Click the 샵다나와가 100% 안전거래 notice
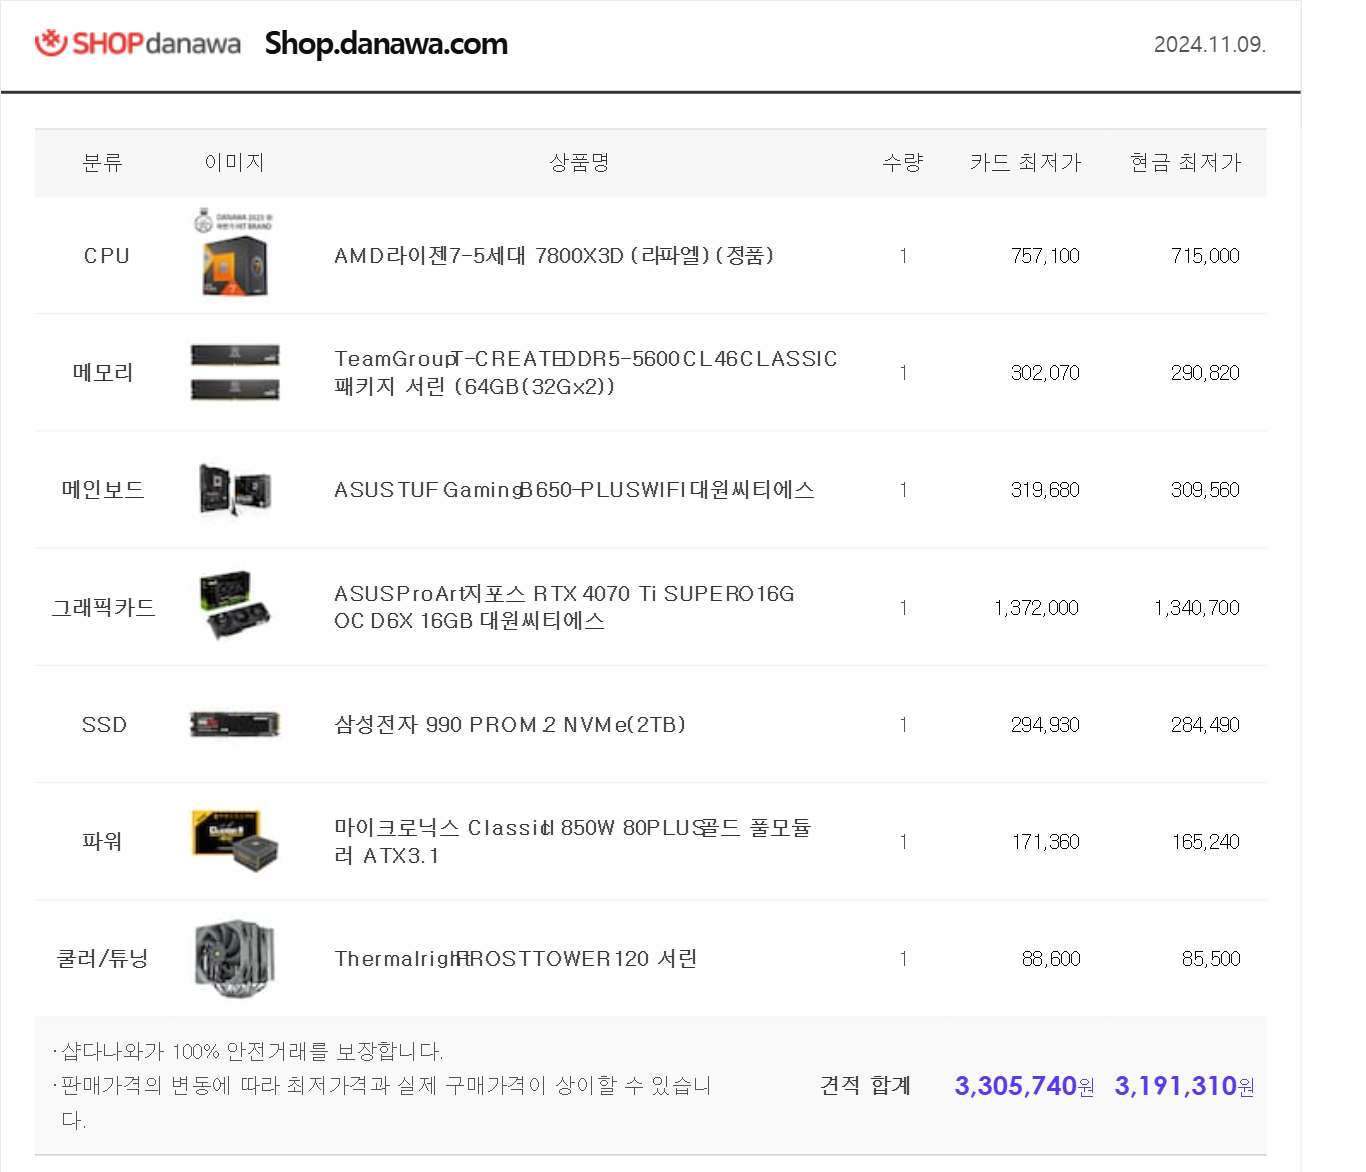Screen dimensions: 1366x1172 pos(248,1052)
